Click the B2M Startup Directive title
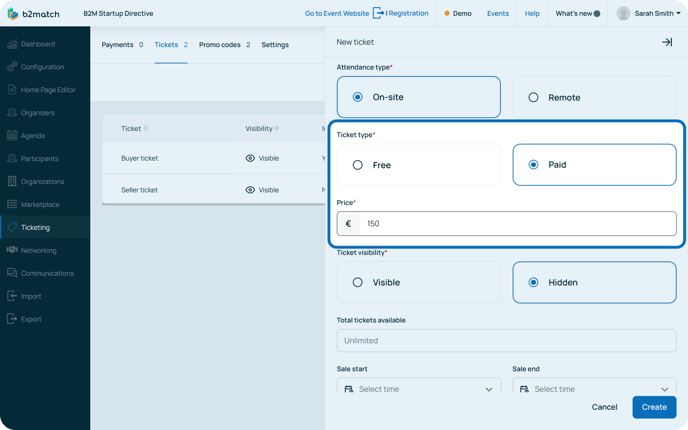Screen dimensions: 688x430 pyautogui.click(x=118, y=14)
